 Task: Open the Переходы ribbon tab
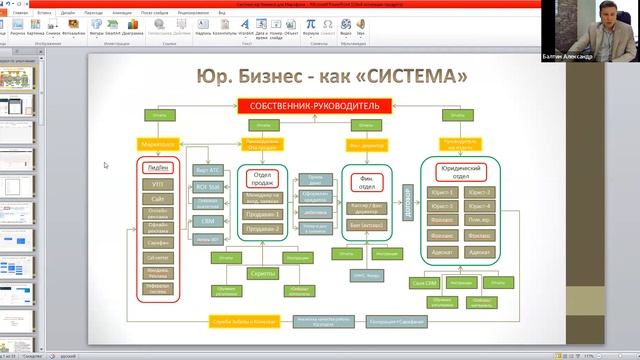pos(93,13)
